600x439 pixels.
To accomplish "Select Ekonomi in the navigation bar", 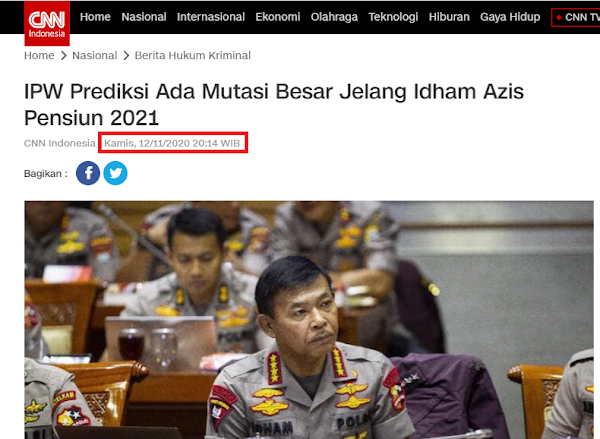I will 278,17.
